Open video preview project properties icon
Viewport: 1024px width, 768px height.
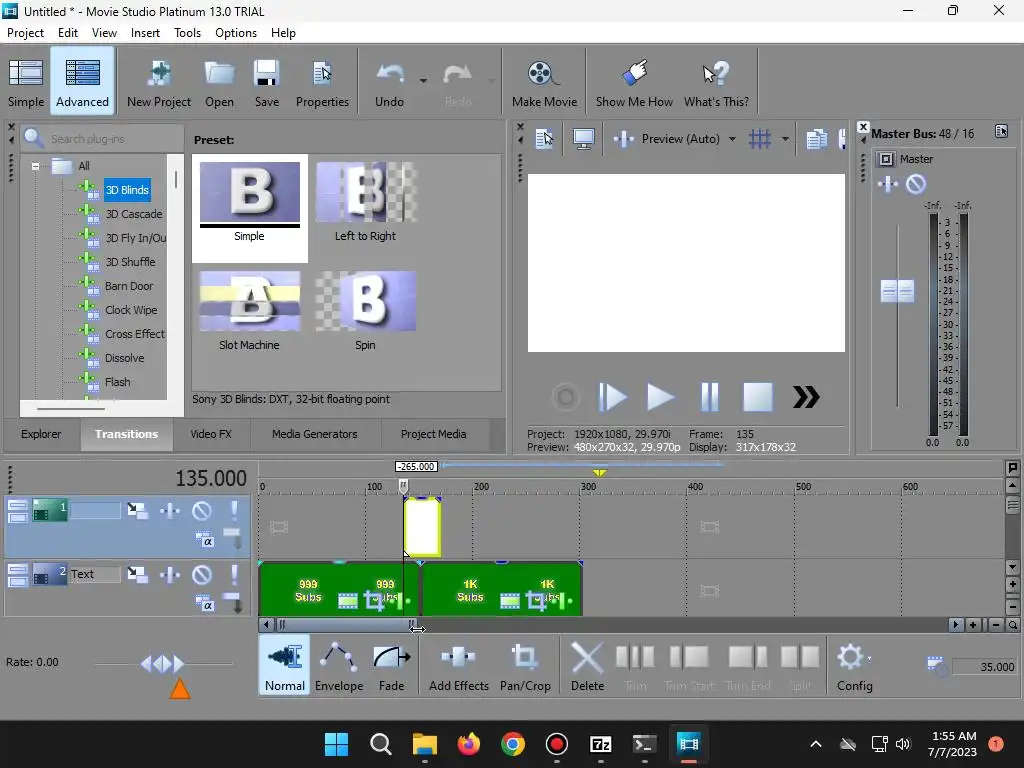click(545, 138)
